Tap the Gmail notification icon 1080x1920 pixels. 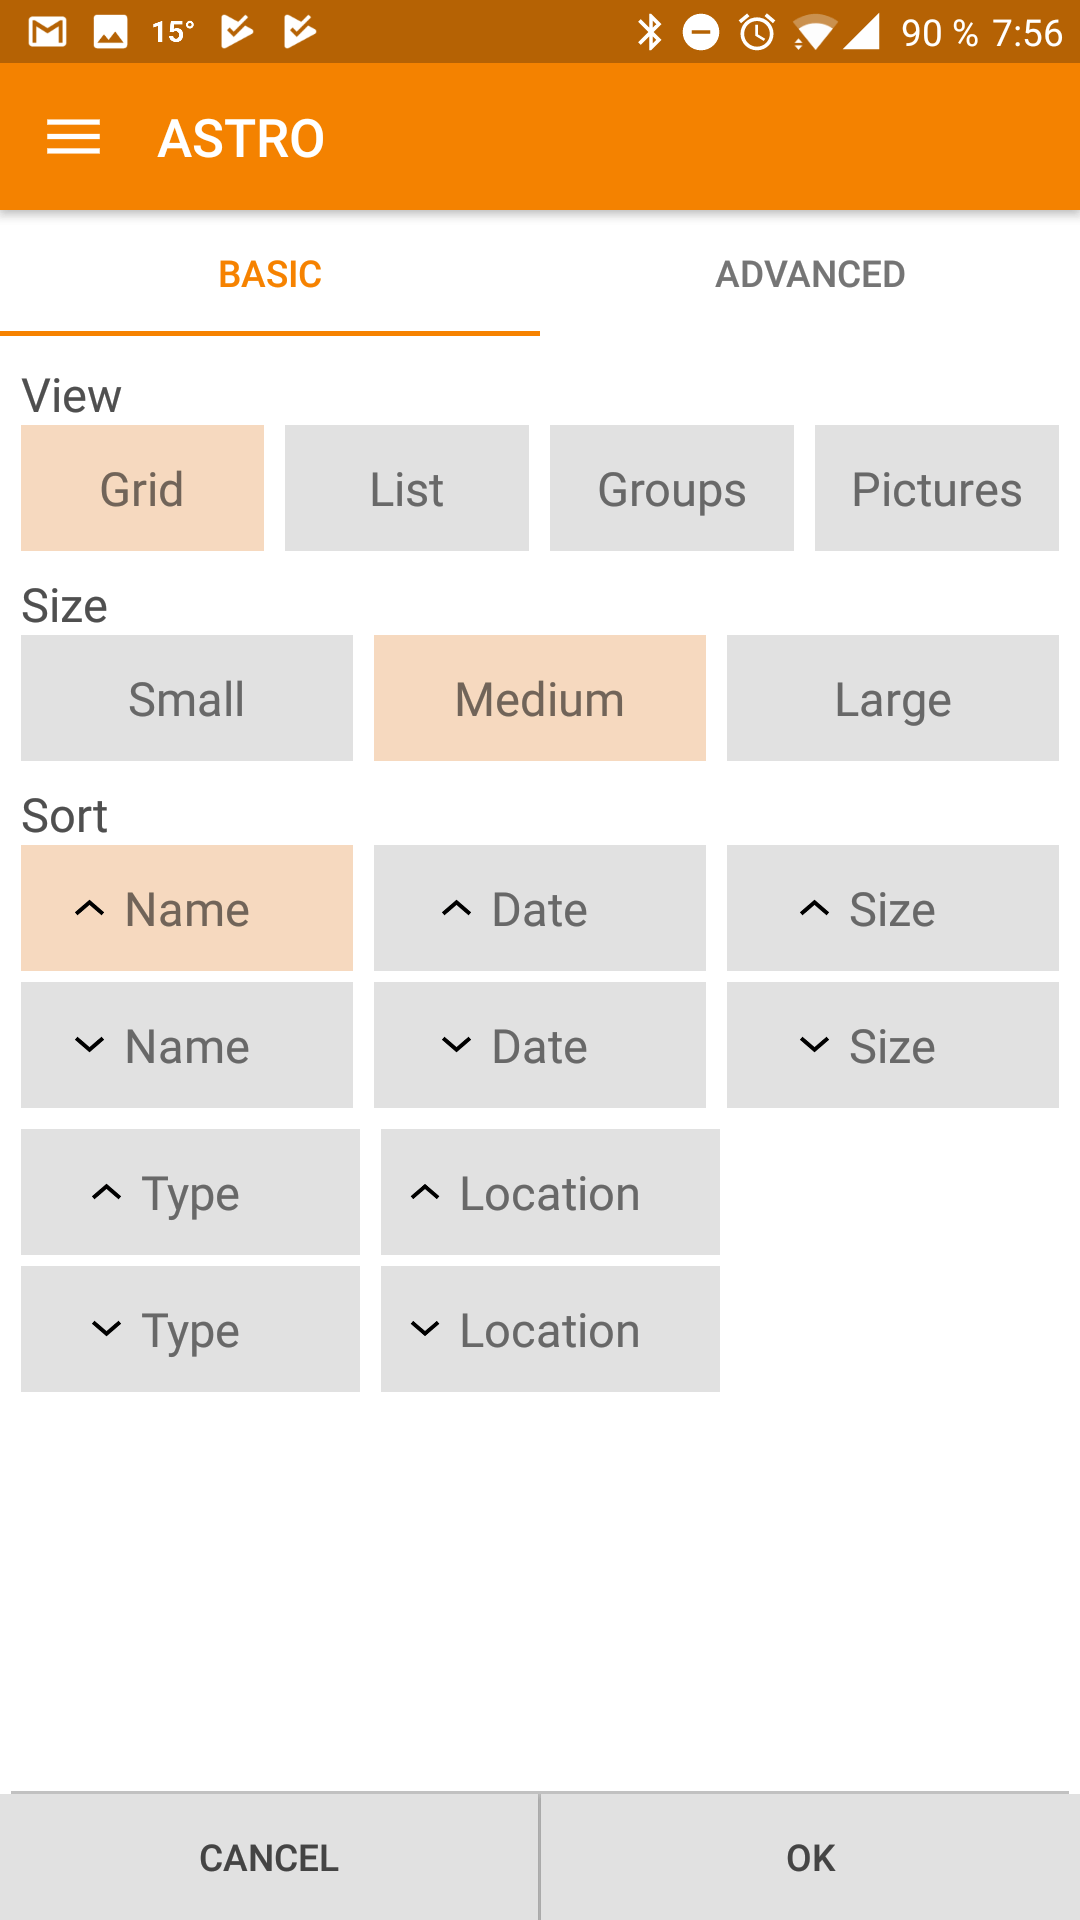click(x=47, y=32)
